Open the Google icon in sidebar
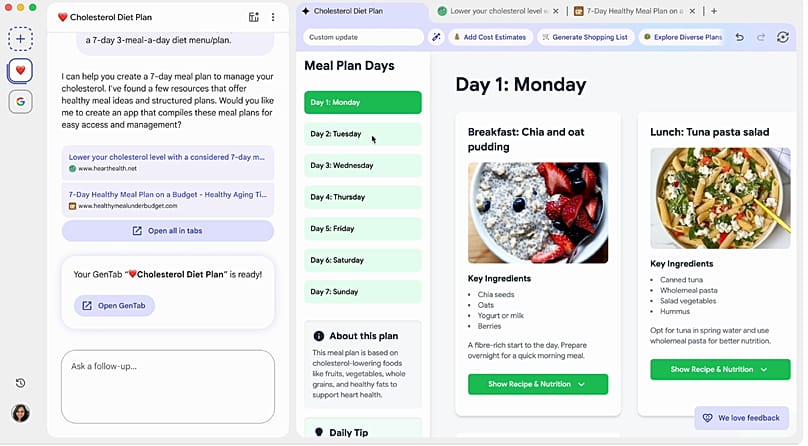The width and height of the screenshot is (808, 446). pos(21,101)
